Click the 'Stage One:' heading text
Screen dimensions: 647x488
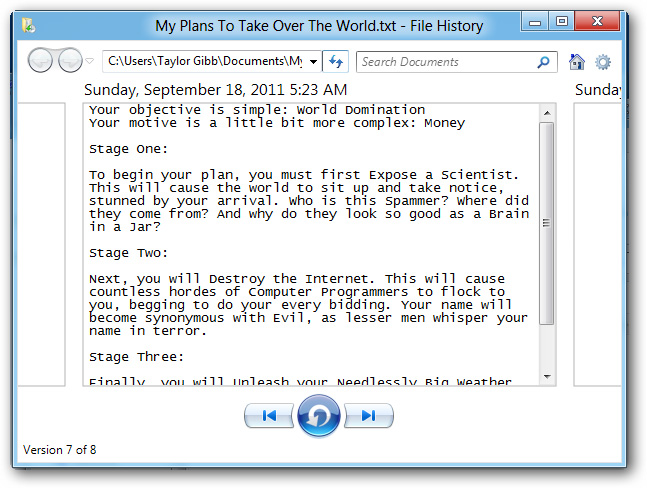click(128, 149)
